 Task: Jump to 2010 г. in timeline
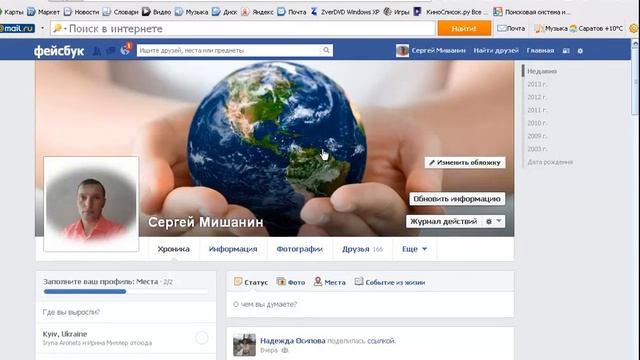(x=537, y=123)
